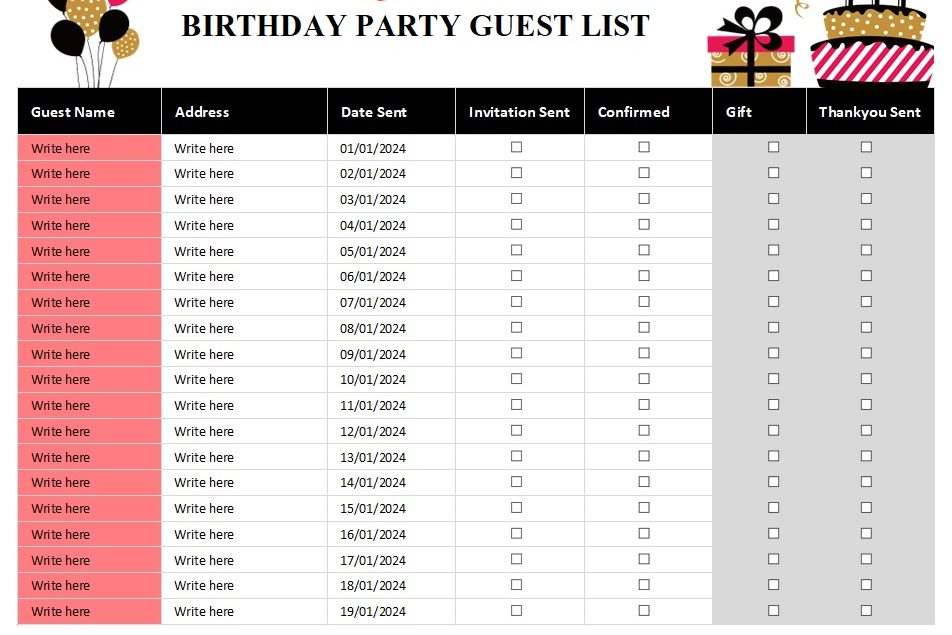The width and height of the screenshot is (952, 635).
Task: Tick Thankyou Sent checkbox for 03/01/2024
Action: [866, 199]
